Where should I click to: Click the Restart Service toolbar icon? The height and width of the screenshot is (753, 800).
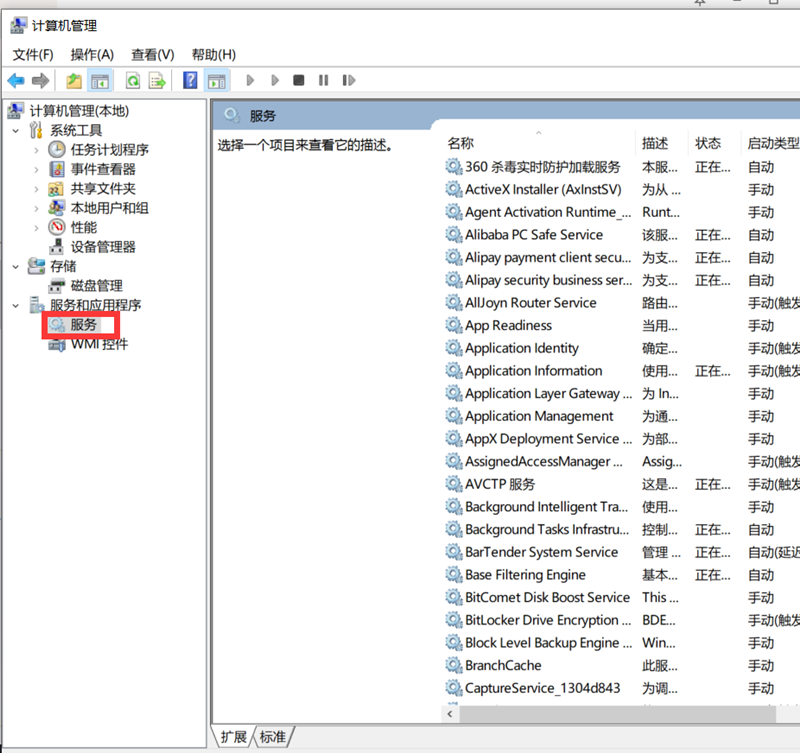[x=348, y=81]
